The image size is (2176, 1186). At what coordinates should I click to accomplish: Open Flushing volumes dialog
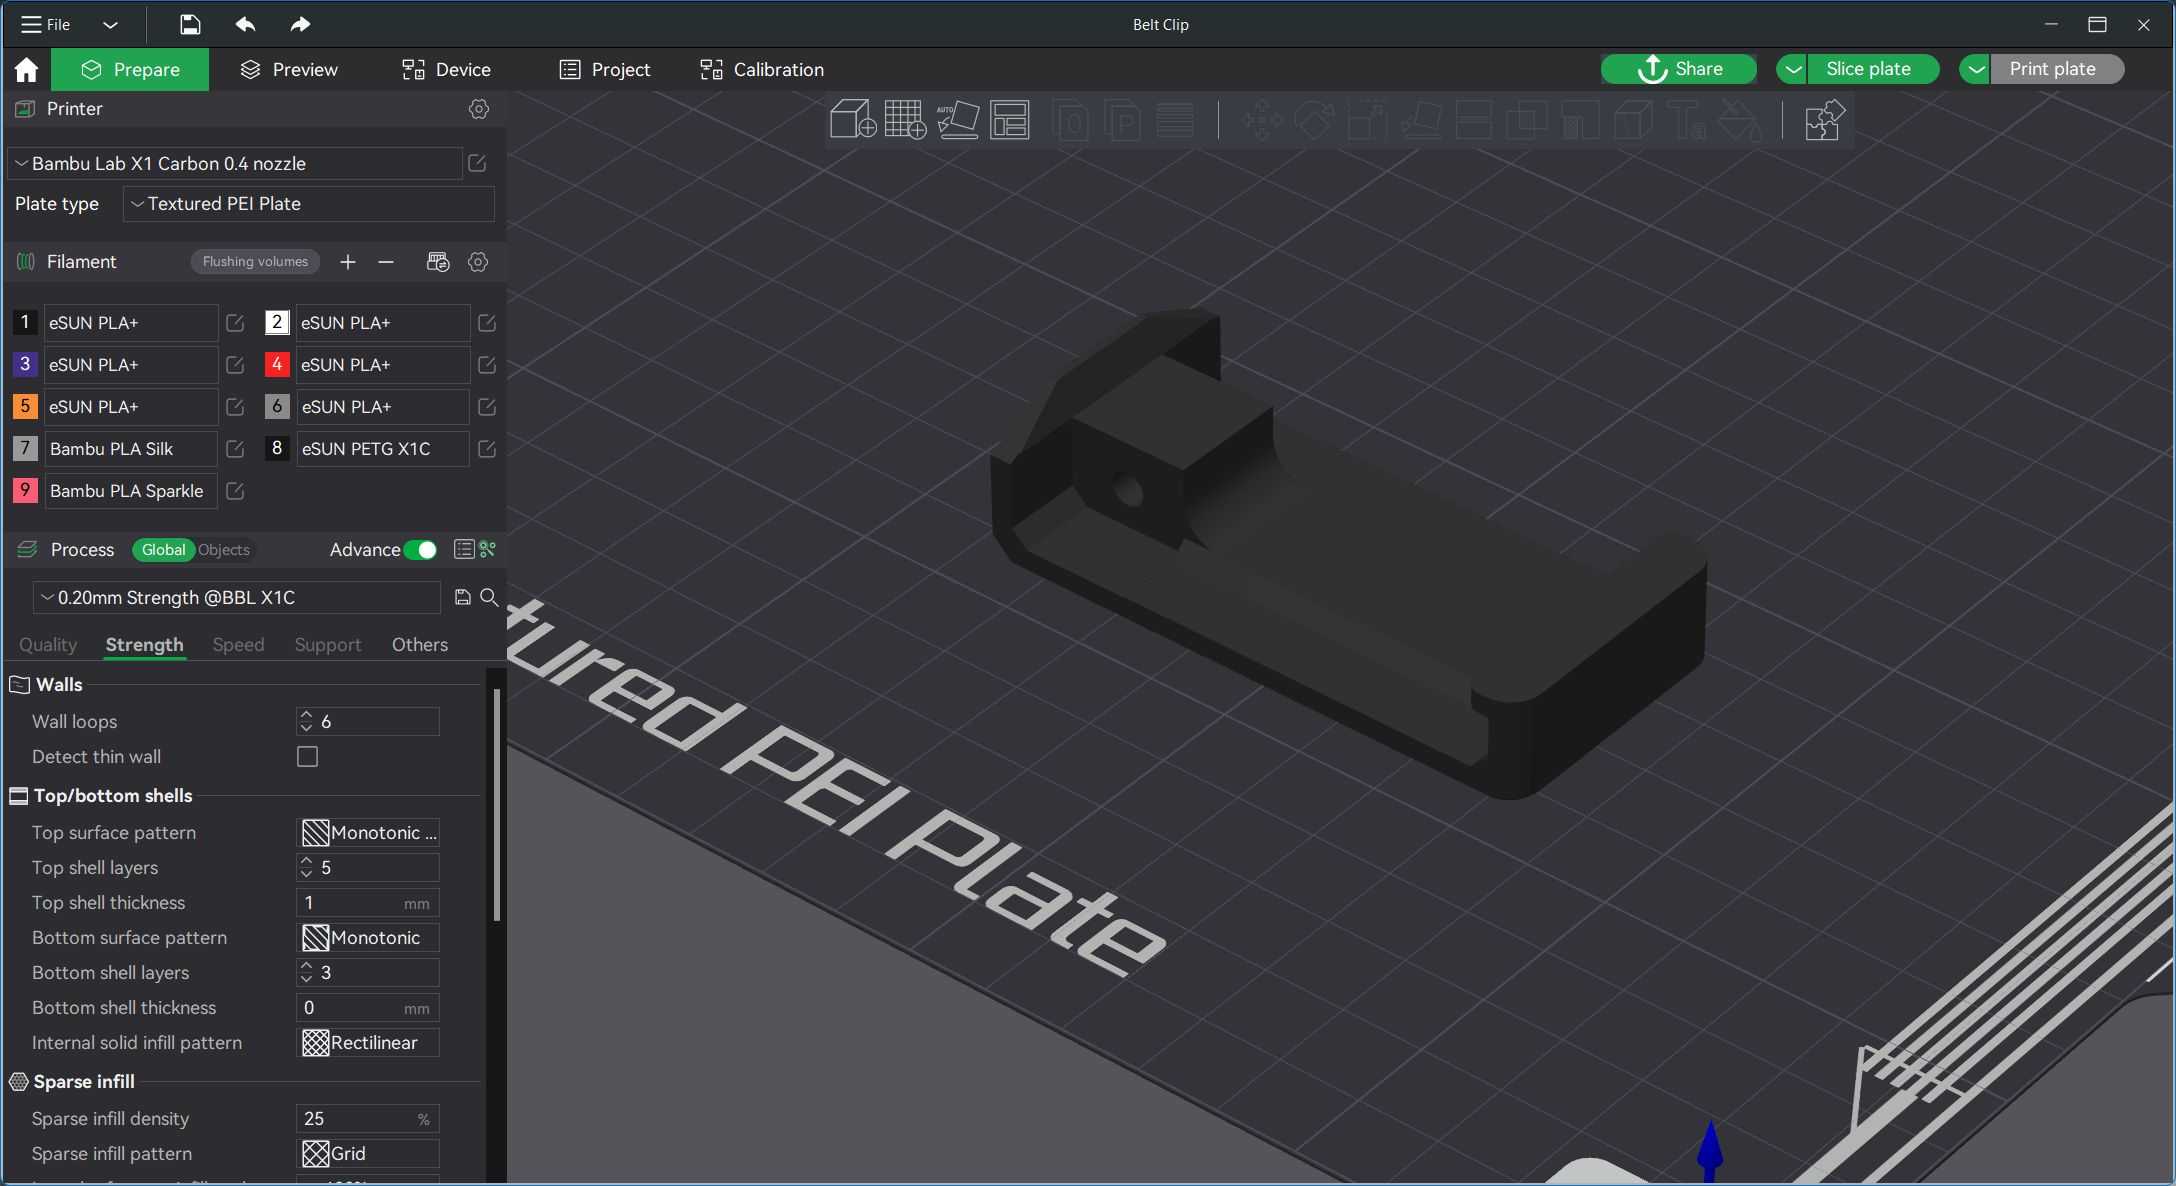tap(255, 262)
